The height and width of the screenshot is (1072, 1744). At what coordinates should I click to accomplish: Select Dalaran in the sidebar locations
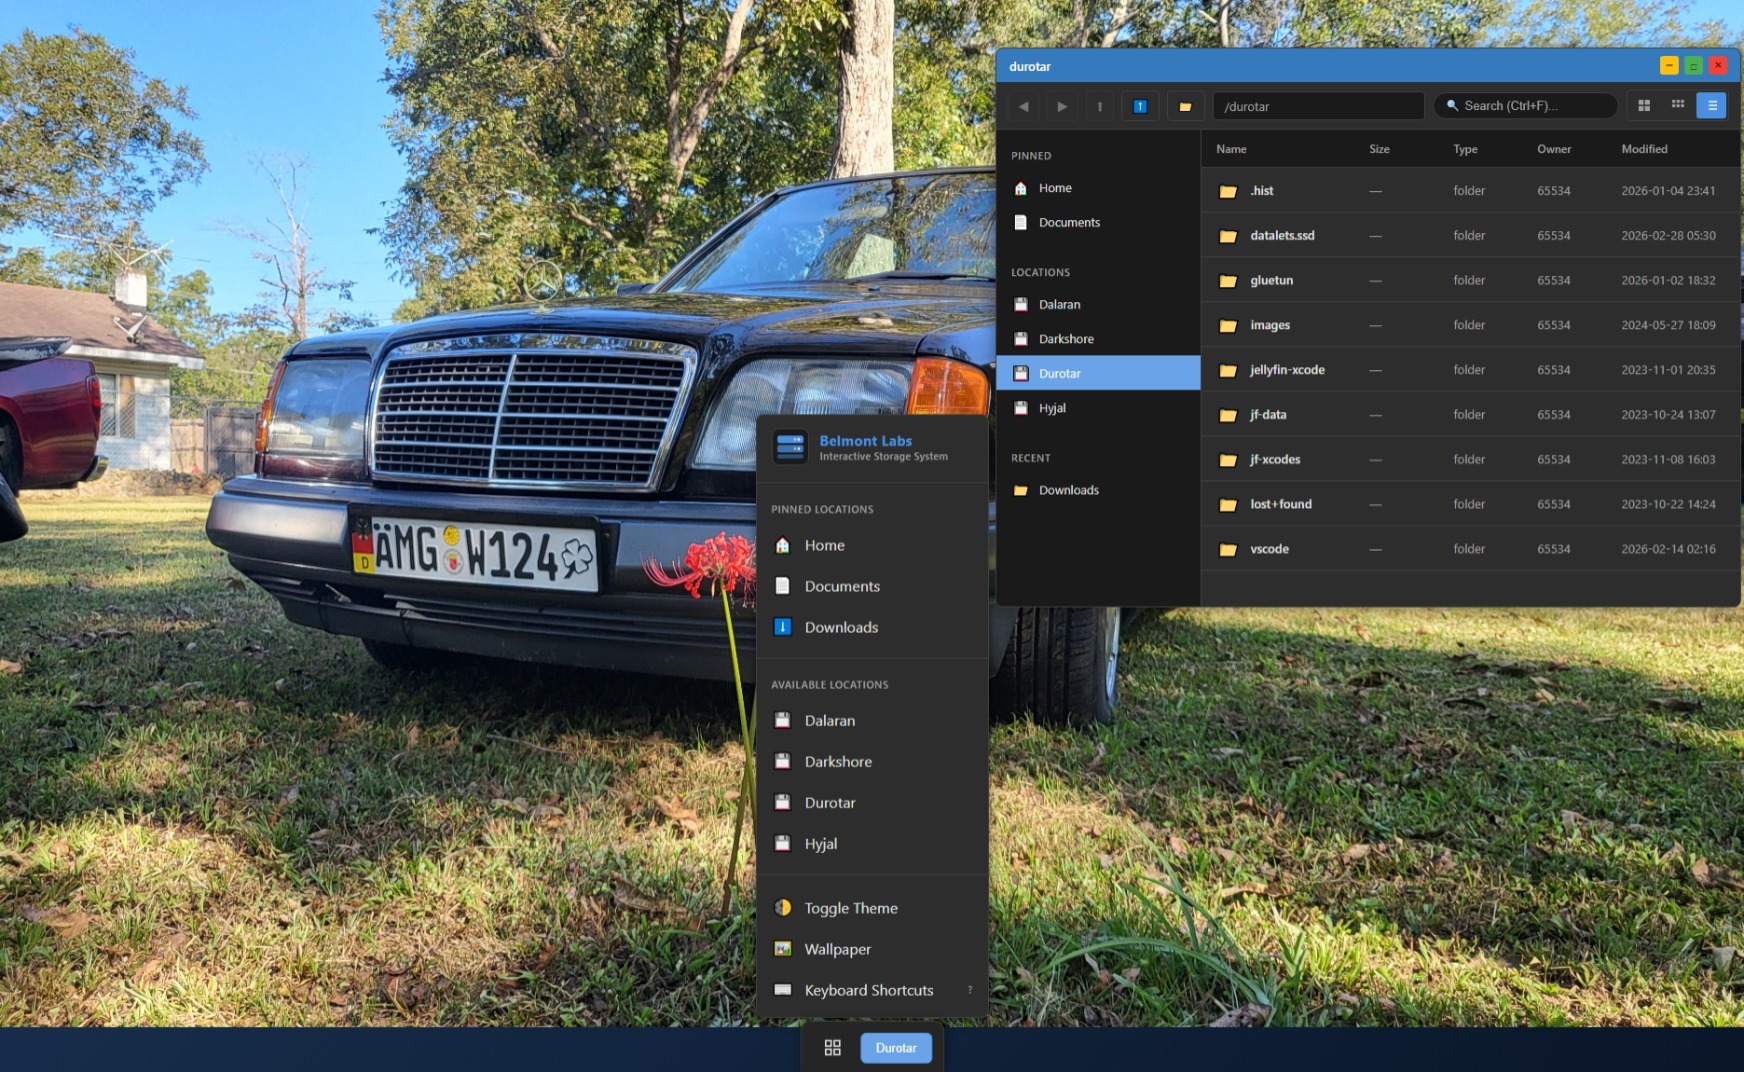pos(1059,304)
